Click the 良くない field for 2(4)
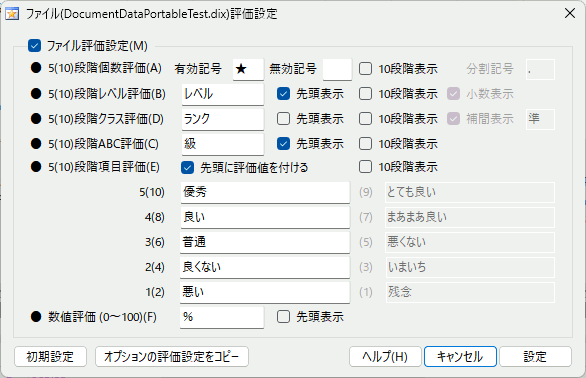Viewport: 586px width, 378px height. point(265,267)
